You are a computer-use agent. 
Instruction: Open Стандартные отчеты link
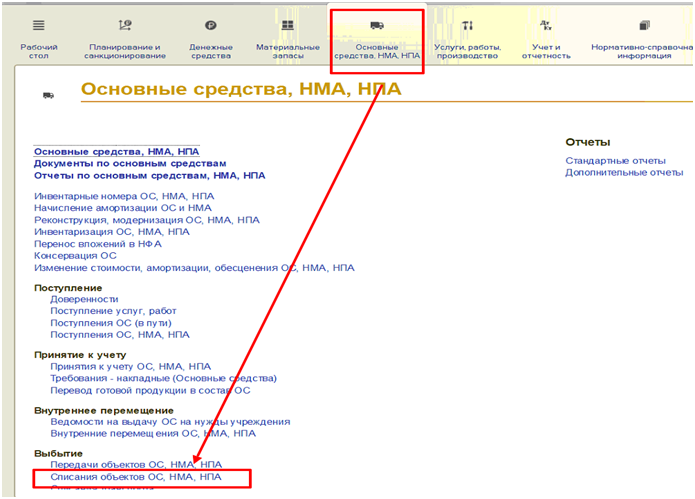pos(615,160)
